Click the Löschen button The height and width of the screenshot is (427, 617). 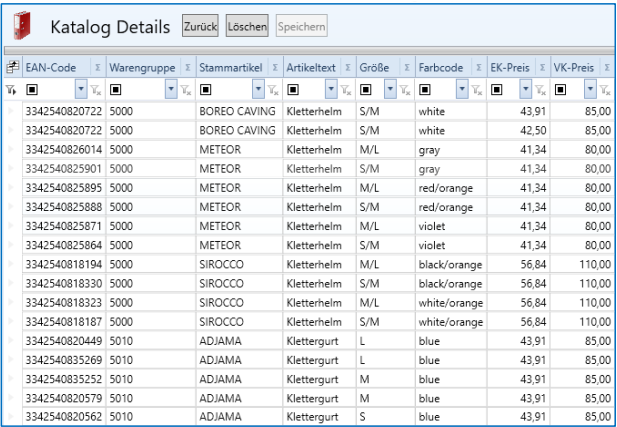[x=247, y=27]
